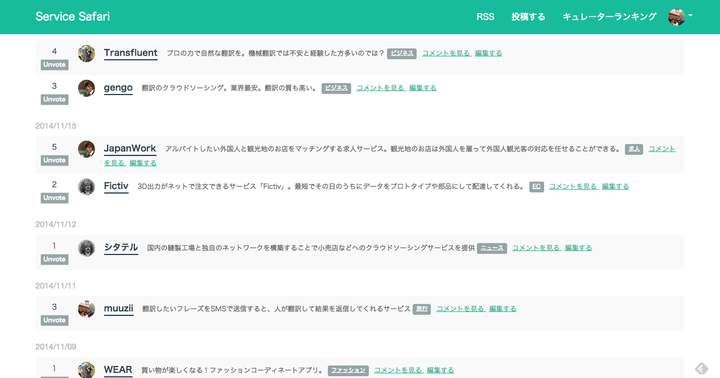The image size is (720, 378).
Task: View comments for JapanWork
Action: pos(662,149)
